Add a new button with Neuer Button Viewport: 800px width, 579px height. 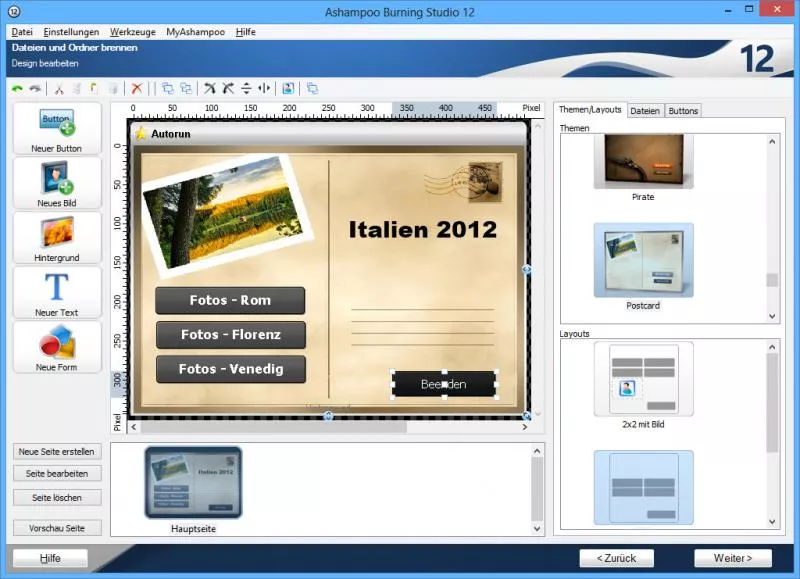(x=57, y=129)
